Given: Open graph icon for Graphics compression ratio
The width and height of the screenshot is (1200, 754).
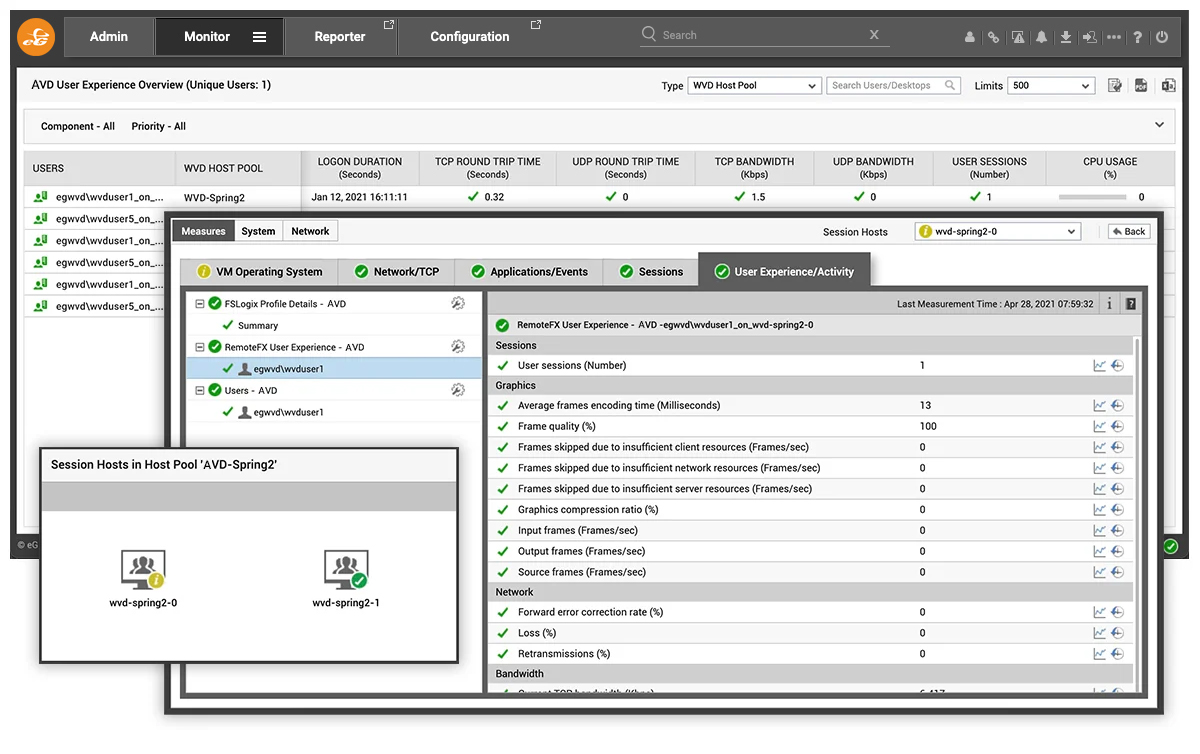Looking at the screenshot, I should click(1100, 510).
